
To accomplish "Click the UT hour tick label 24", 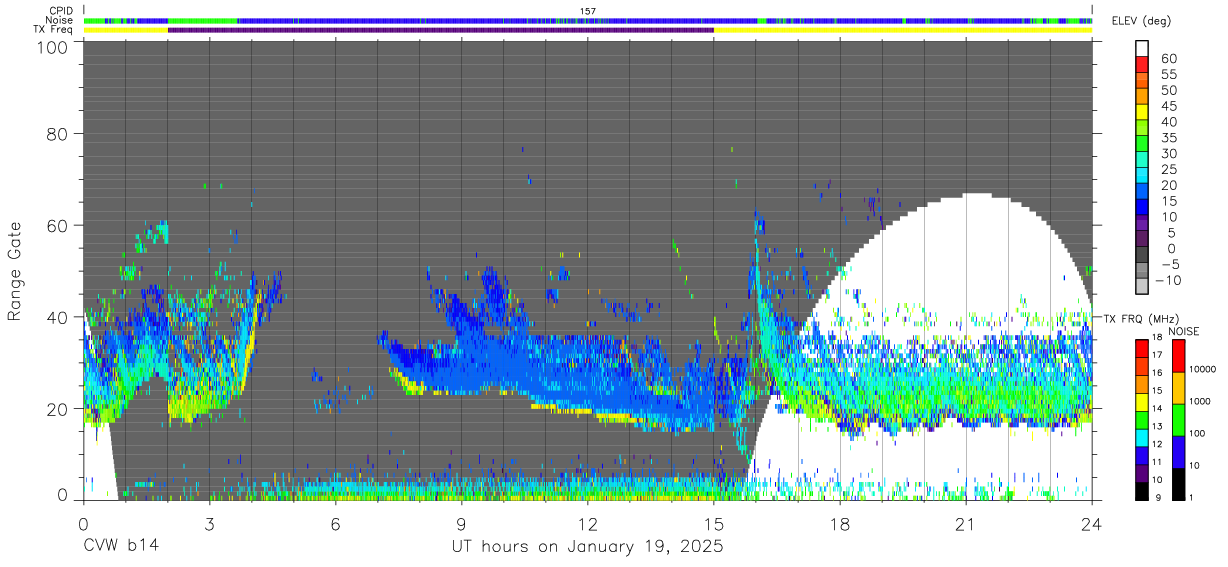I will 1091,523.
